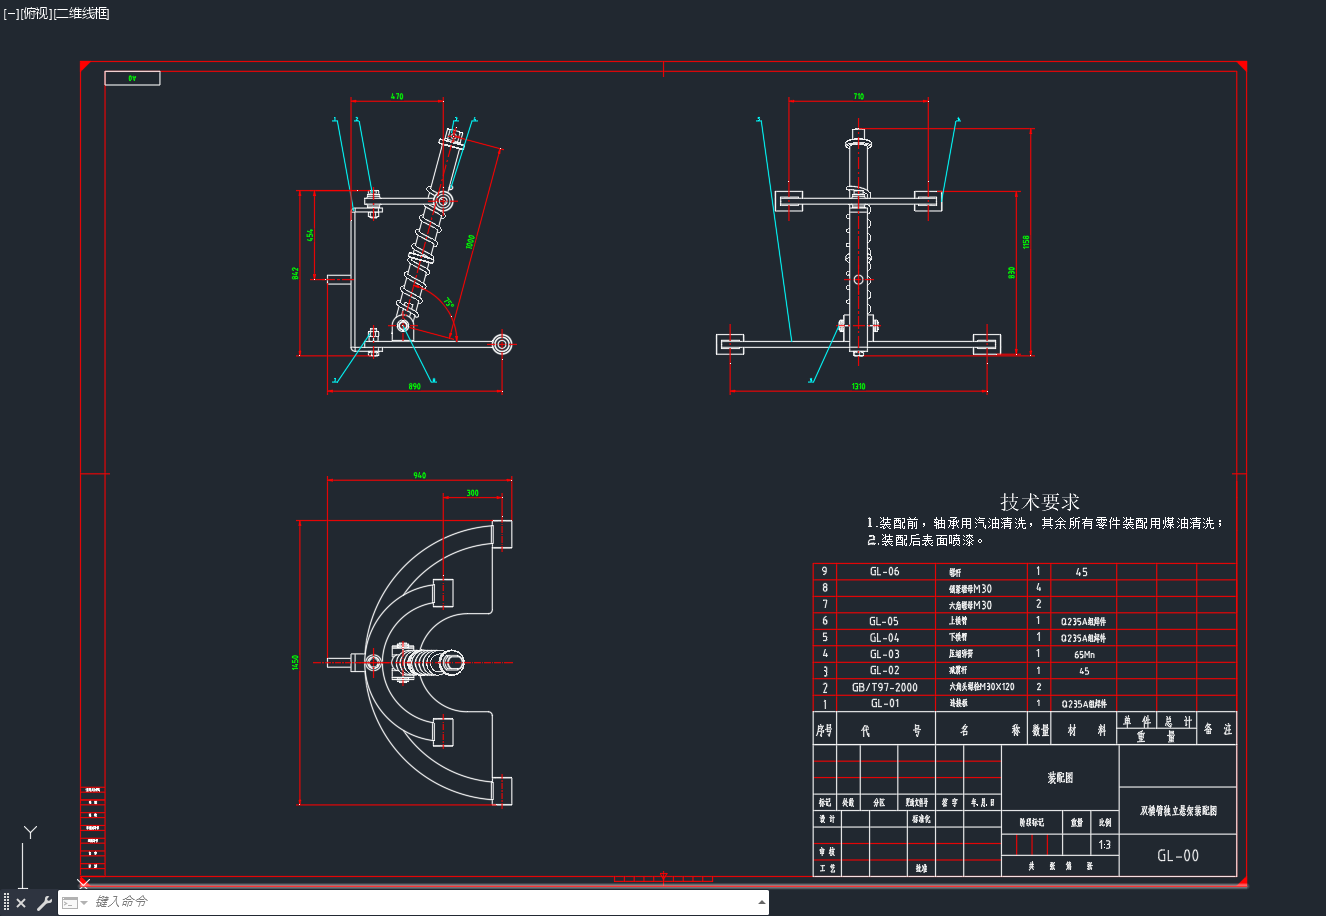
Task: Expand command history with the up arrow
Action: click(762, 903)
